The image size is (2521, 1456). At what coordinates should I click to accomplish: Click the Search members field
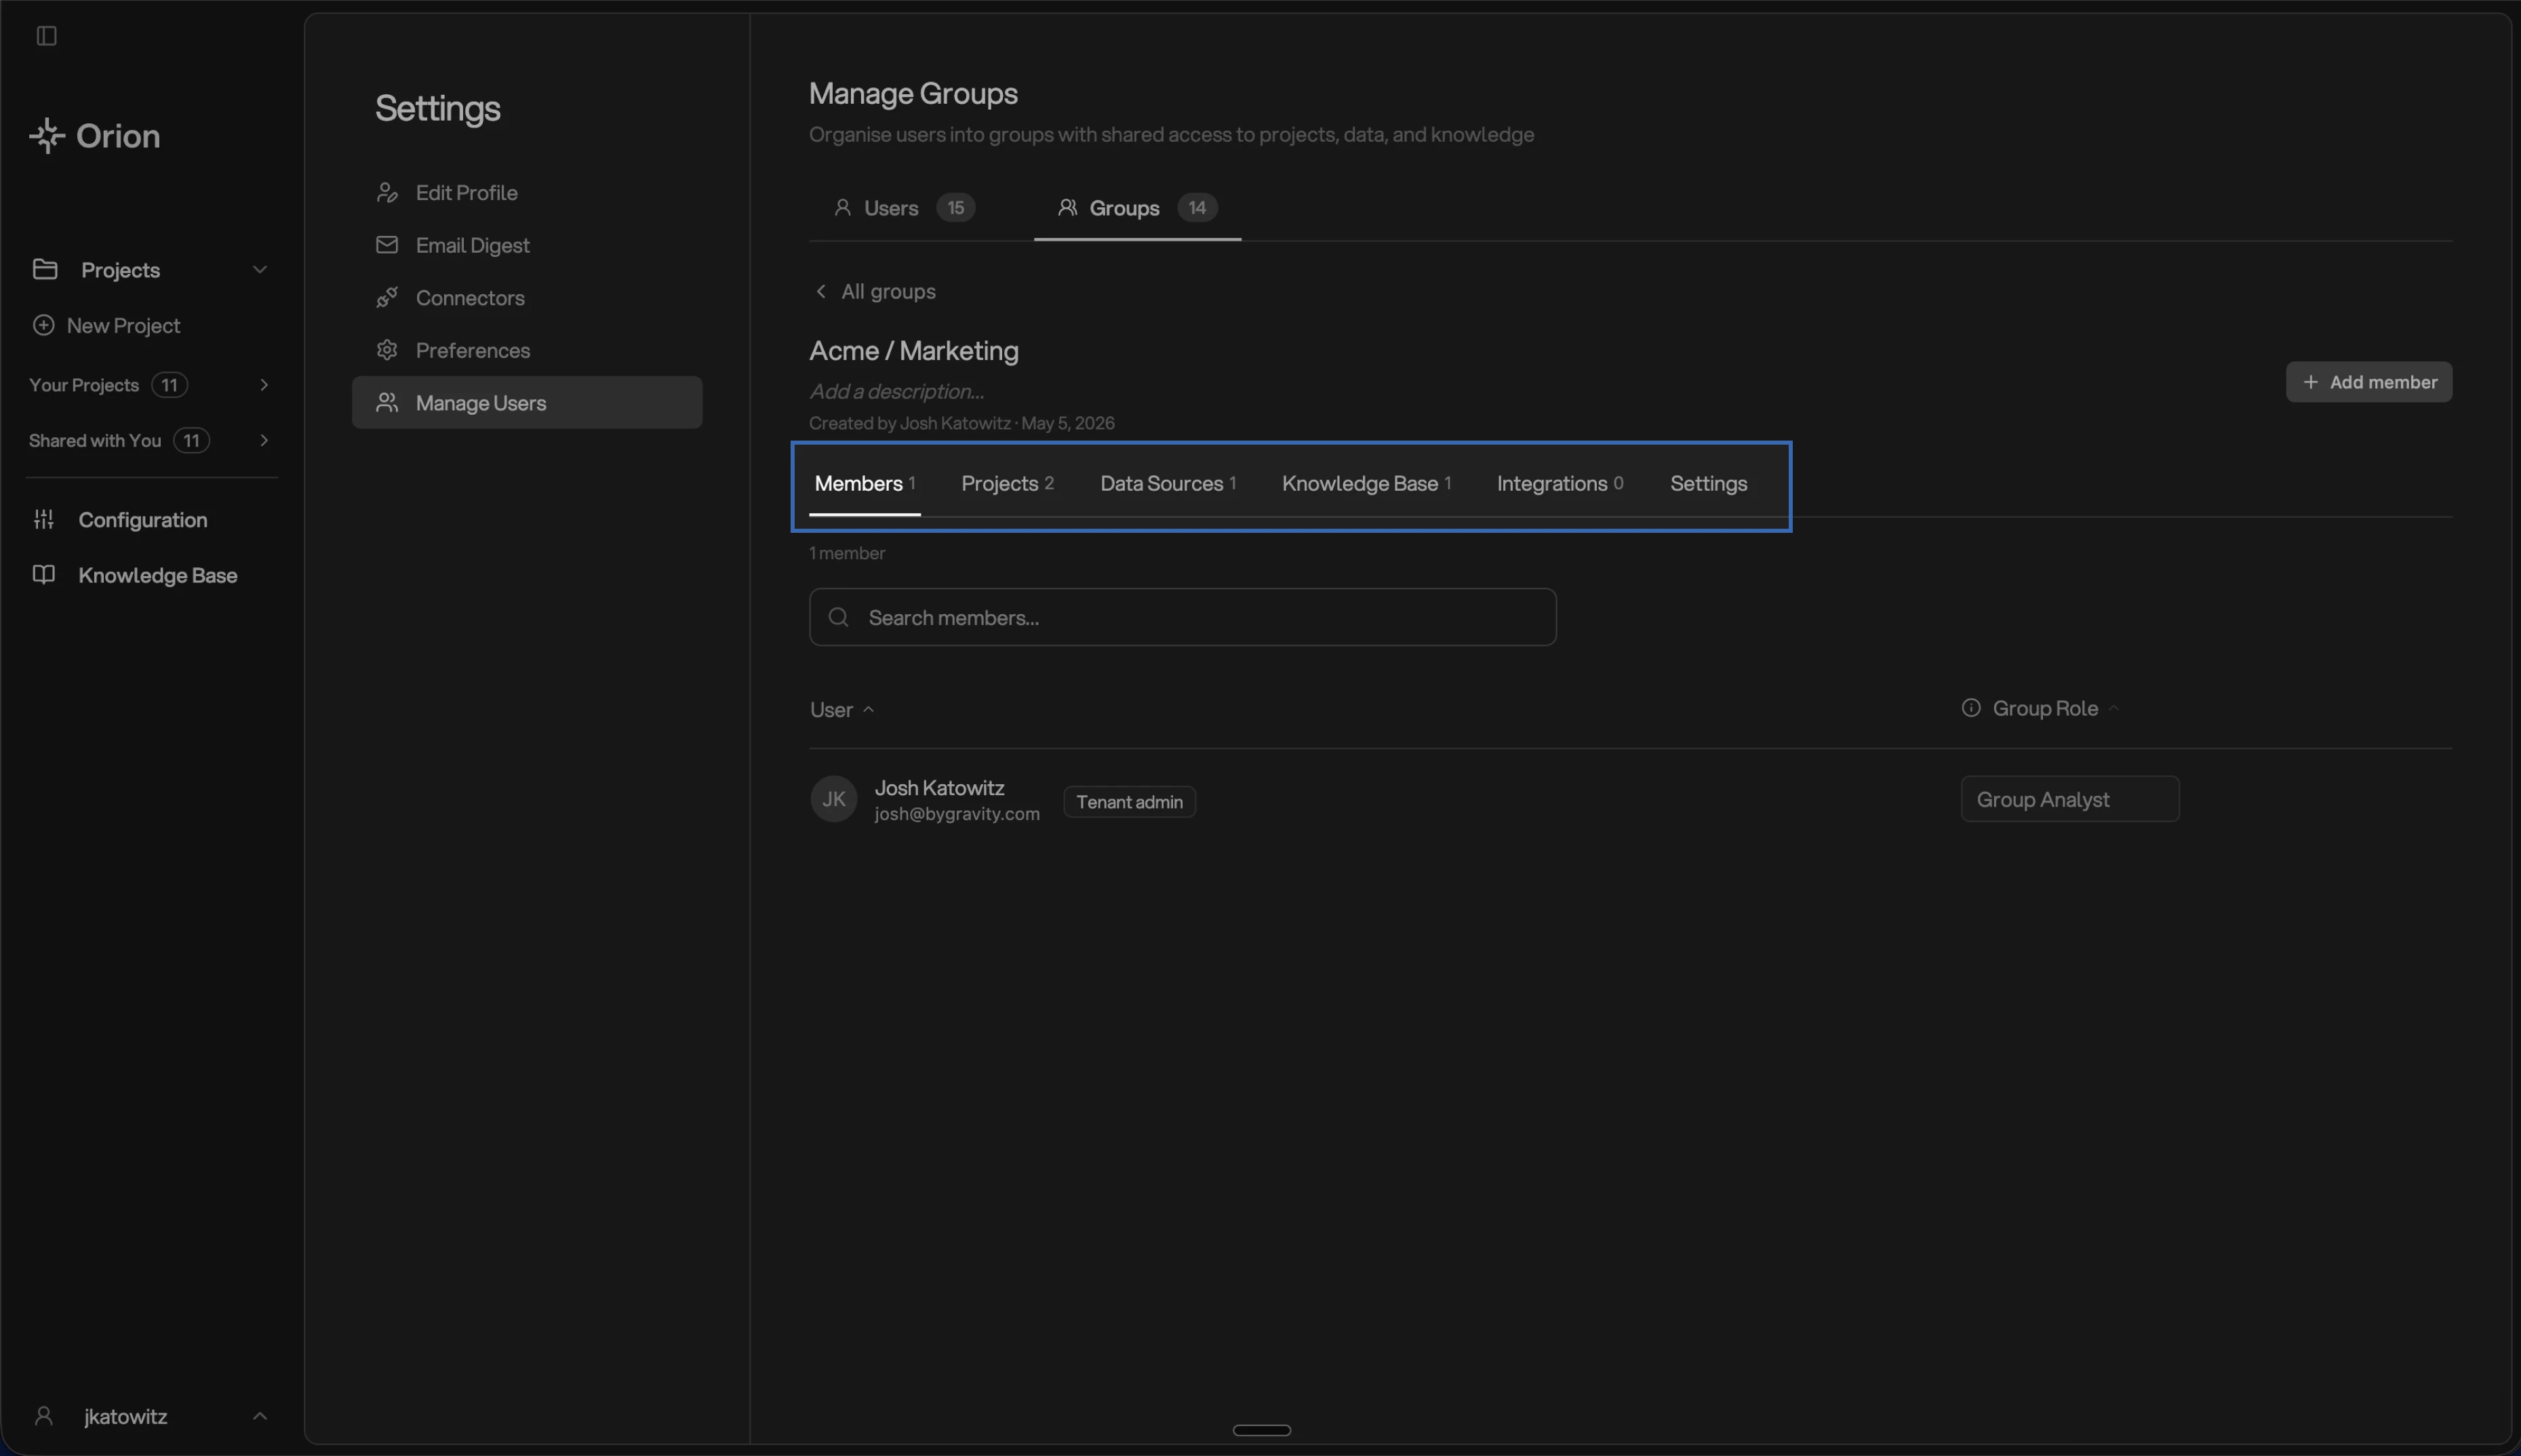1182,617
